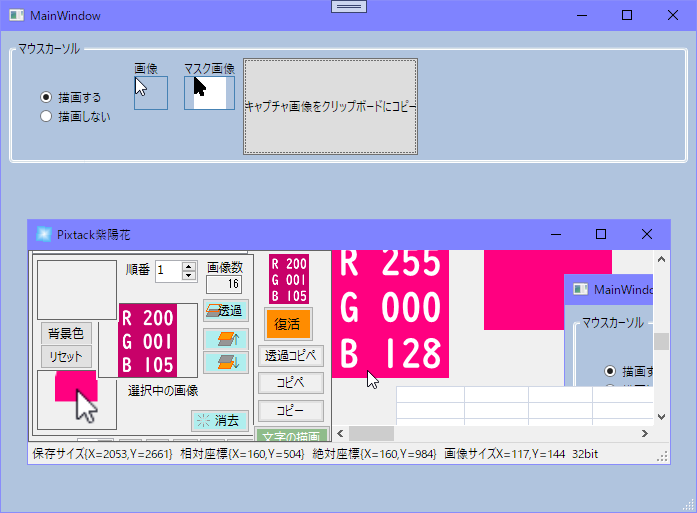
Task: Click the 消去 button with sparkle icon
Action: [x=220, y=421]
